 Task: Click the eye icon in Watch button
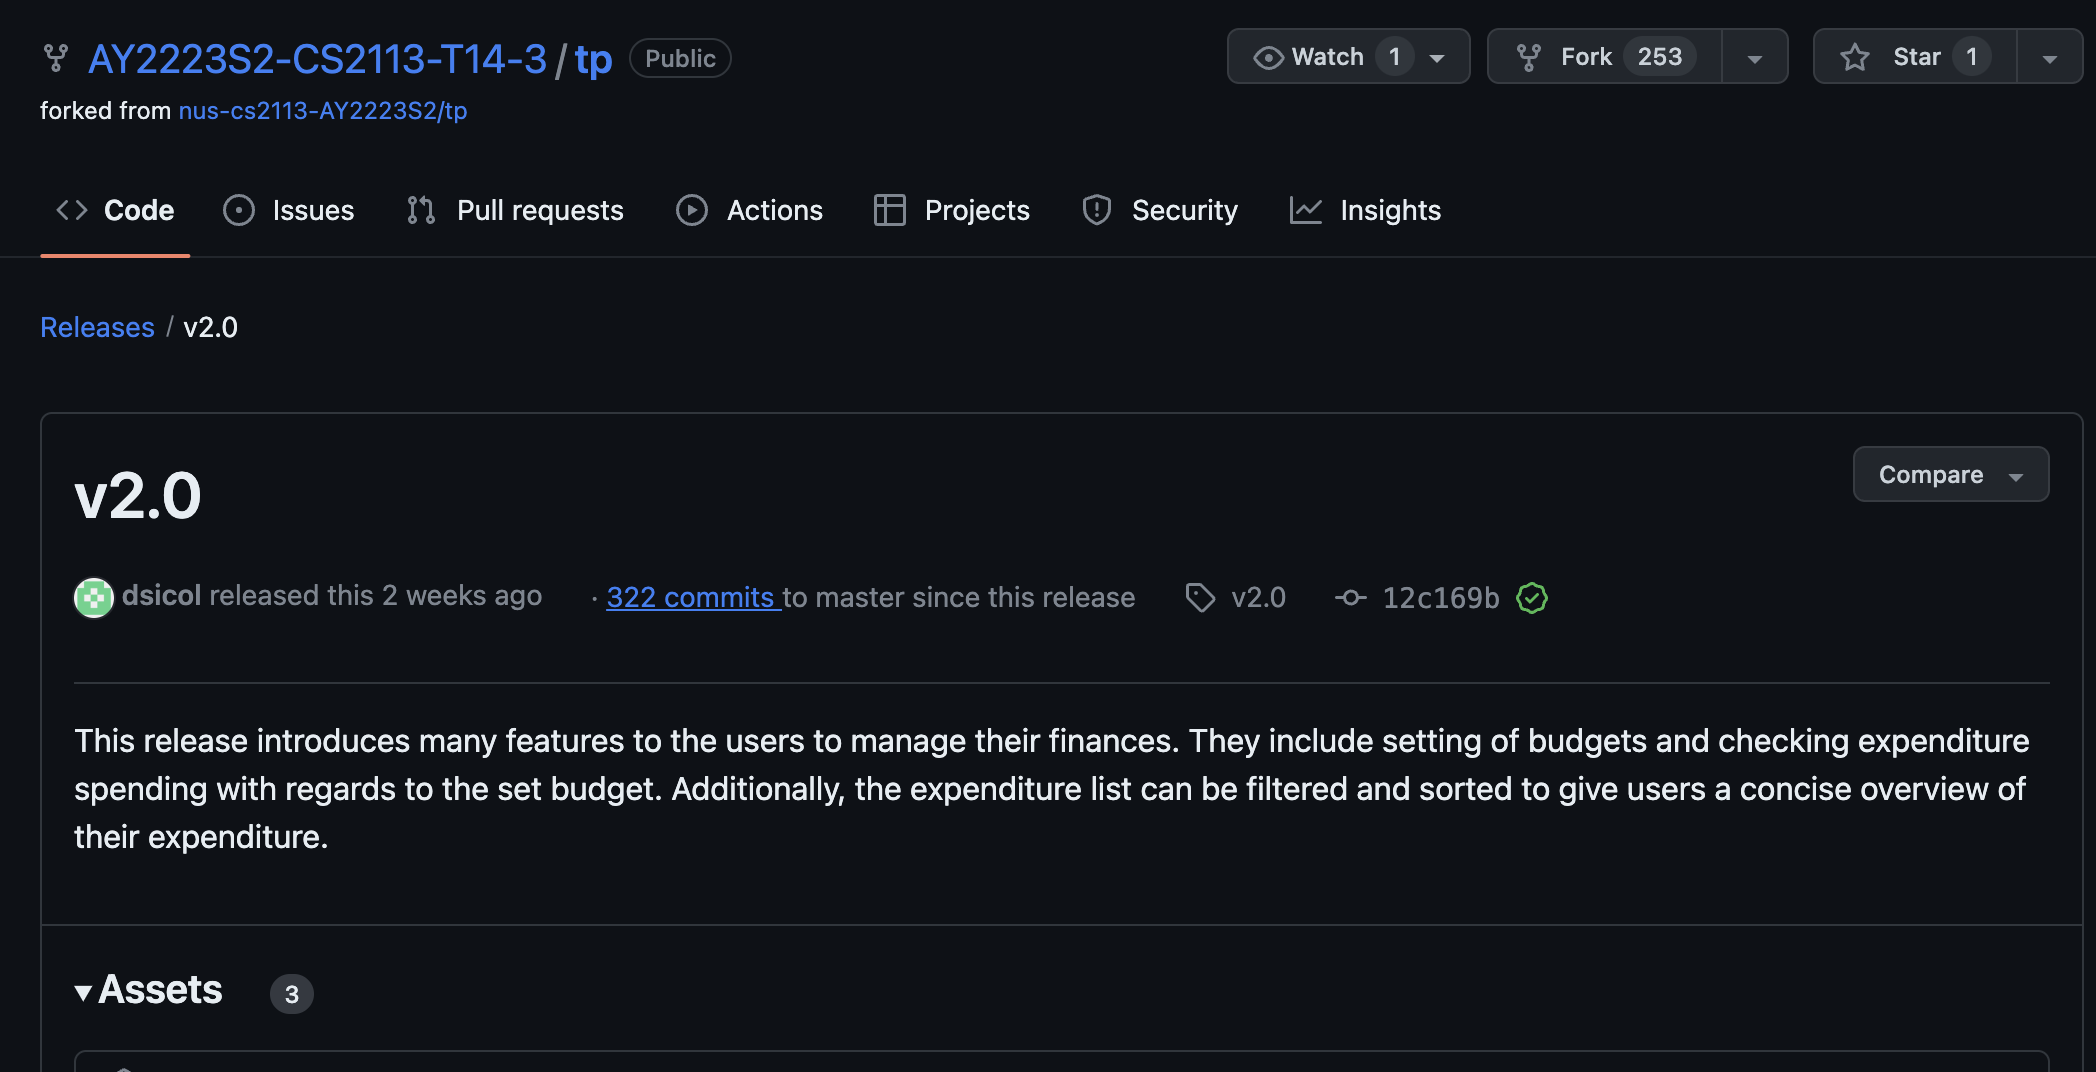pyautogui.click(x=1268, y=58)
